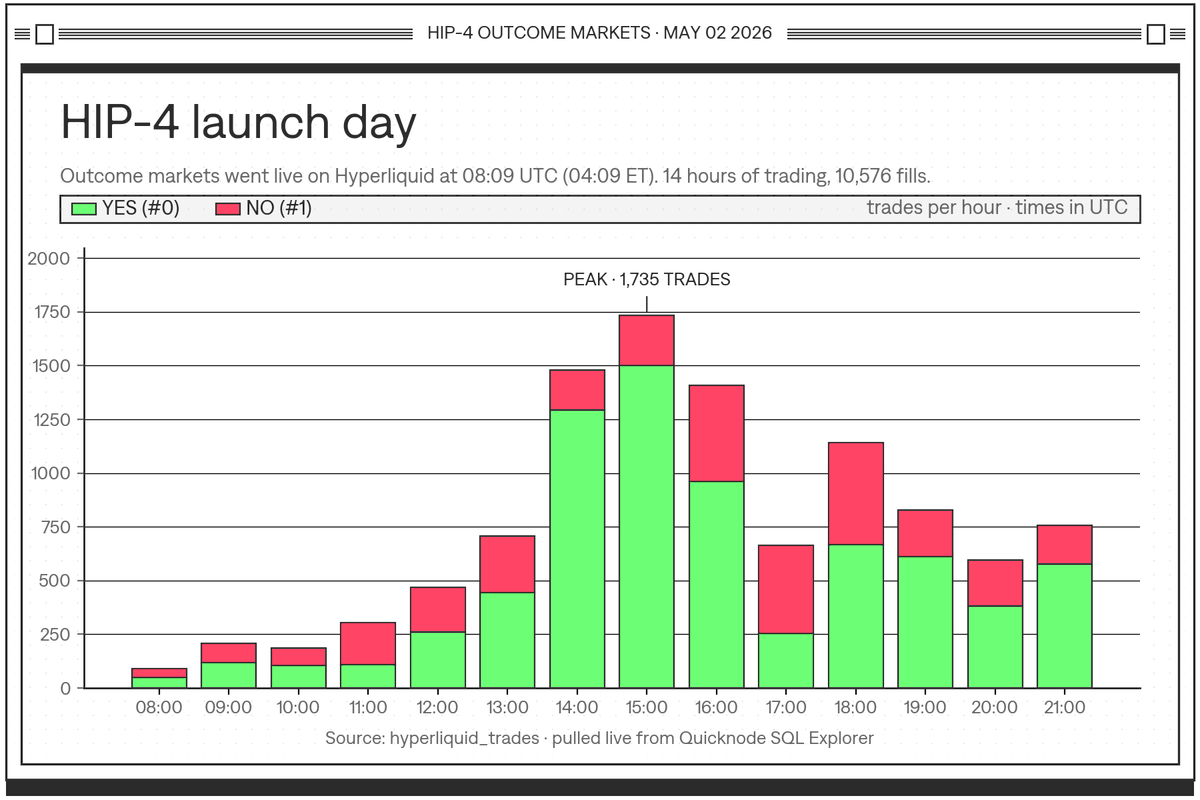Click the red NO segment of the 17:00 bar
The height and width of the screenshot is (800, 1200).
(x=786, y=589)
